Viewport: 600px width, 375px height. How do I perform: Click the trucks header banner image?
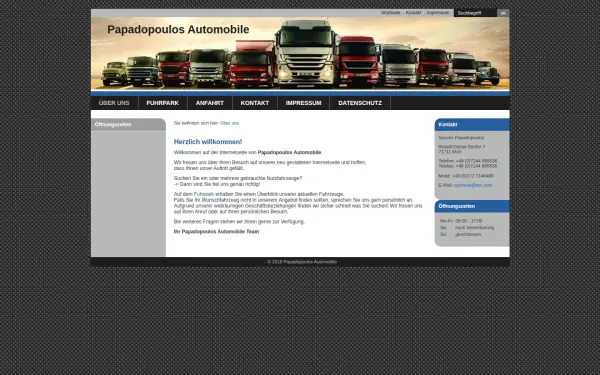click(x=300, y=54)
